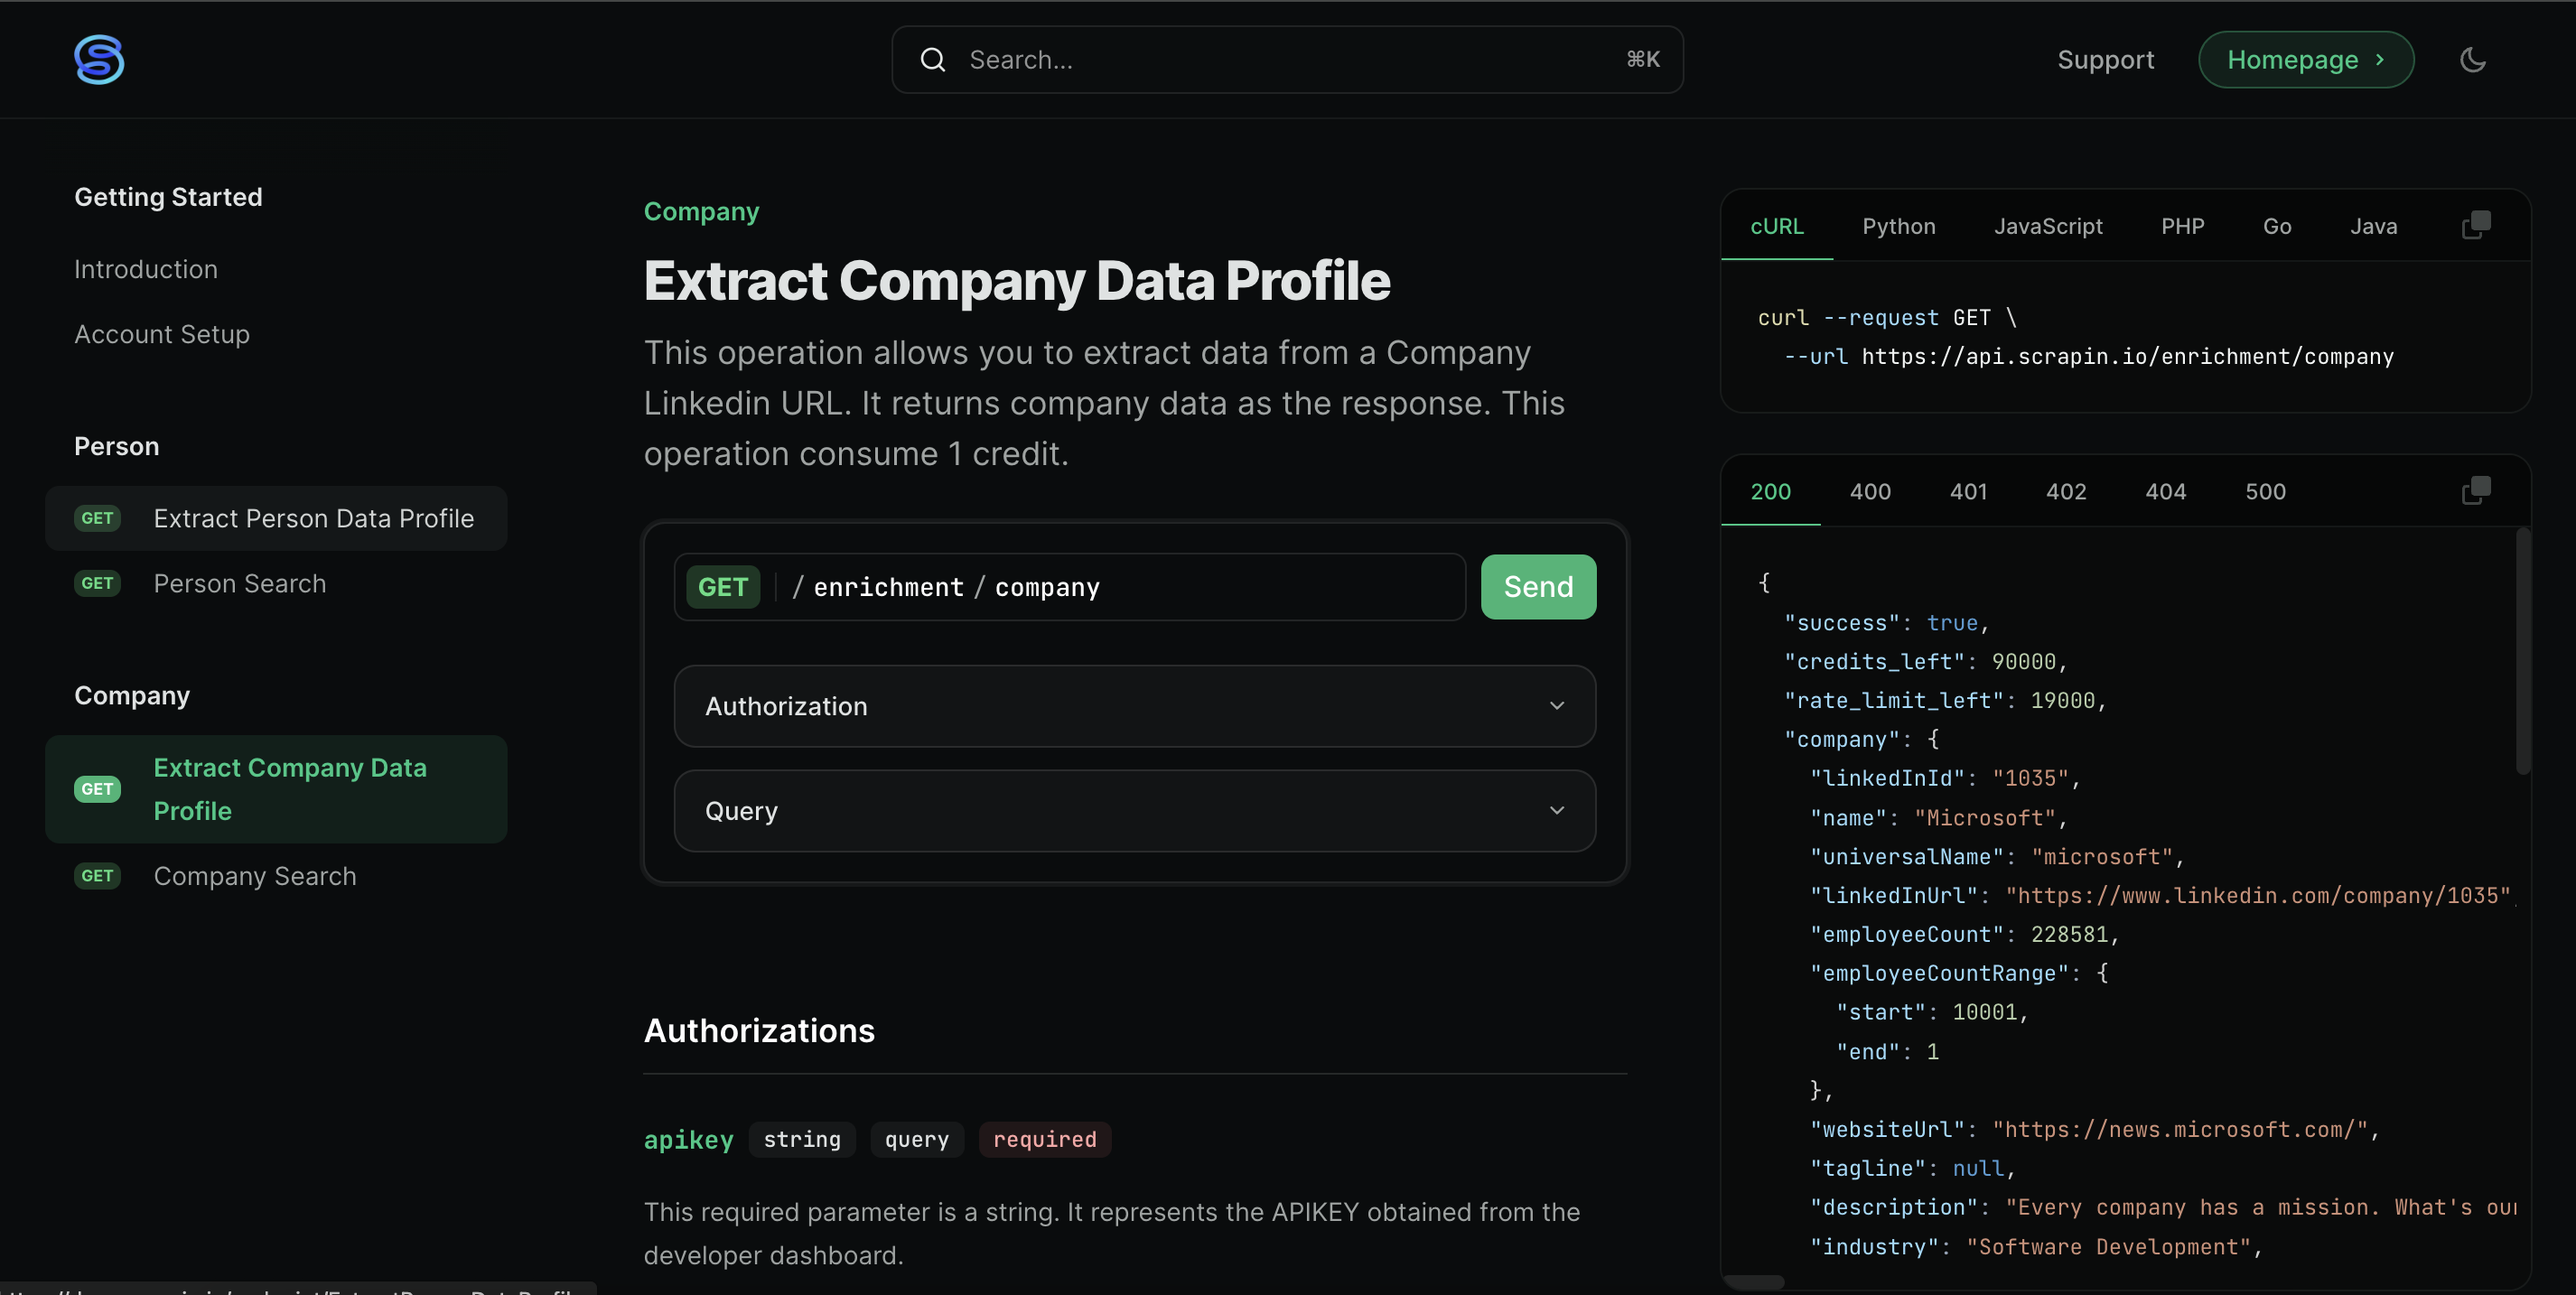Screen dimensions: 2576x1295
Task: Expand the Query section chevron
Action: coord(1557,810)
